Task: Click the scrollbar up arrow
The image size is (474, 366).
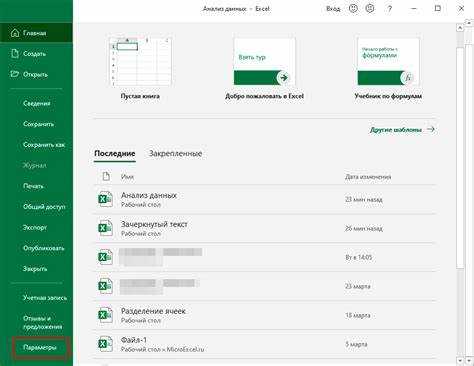Action: click(460, 28)
